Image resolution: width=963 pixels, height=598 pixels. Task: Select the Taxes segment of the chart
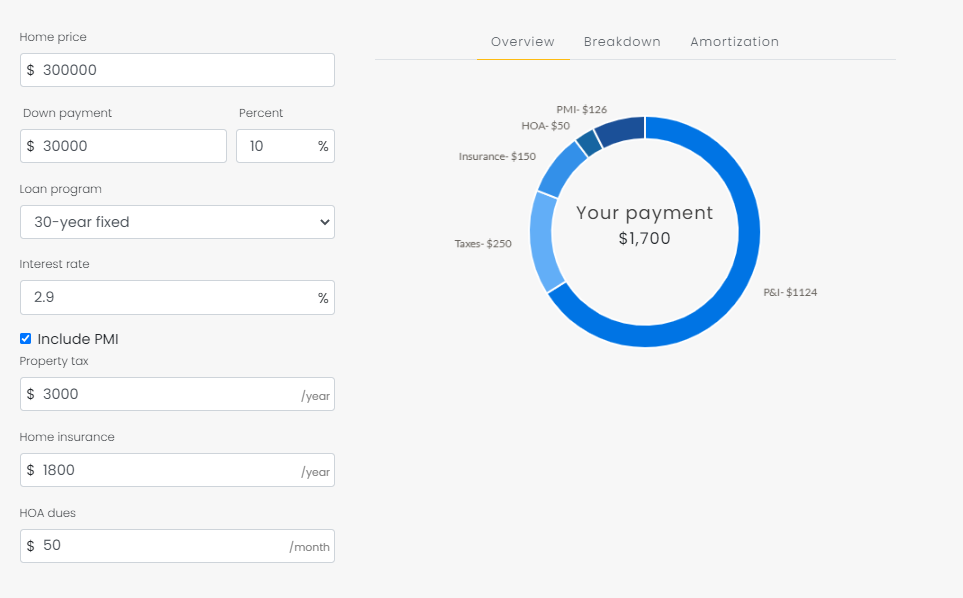(x=545, y=240)
